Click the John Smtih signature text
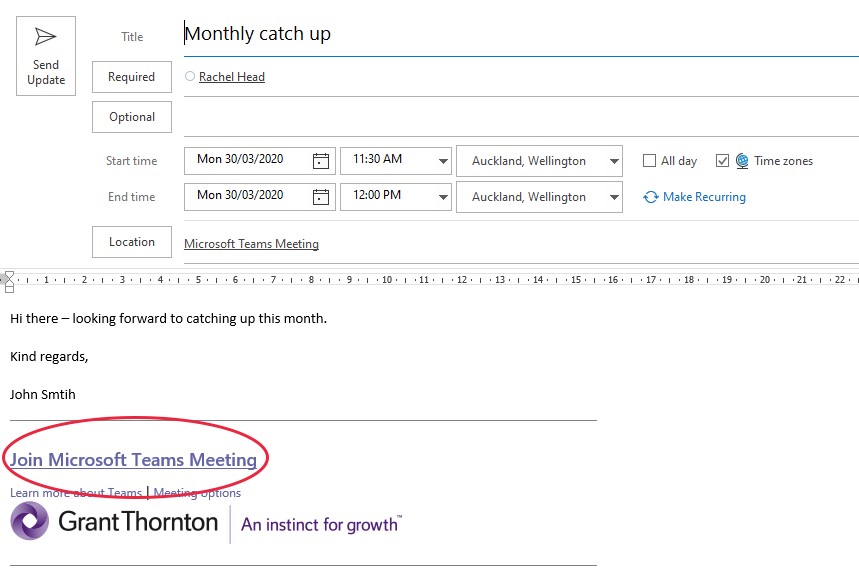 click(43, 395)
